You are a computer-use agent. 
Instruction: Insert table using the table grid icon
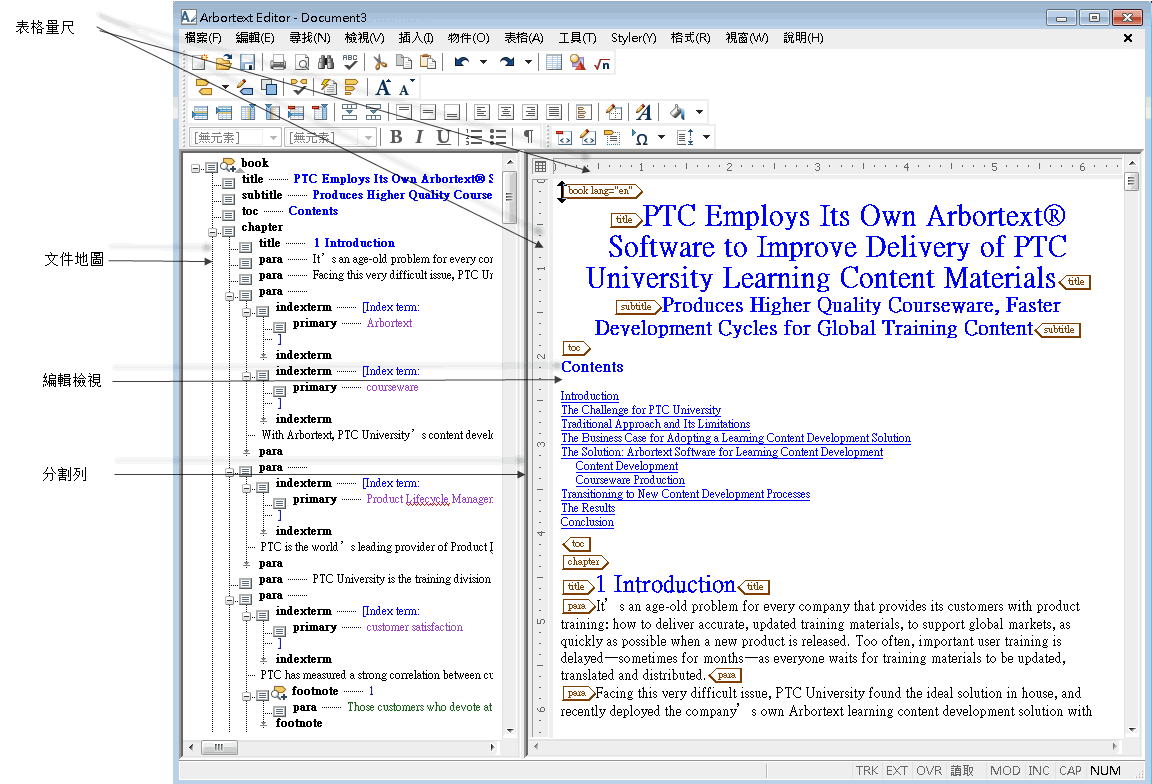click(x=555, y=62)
